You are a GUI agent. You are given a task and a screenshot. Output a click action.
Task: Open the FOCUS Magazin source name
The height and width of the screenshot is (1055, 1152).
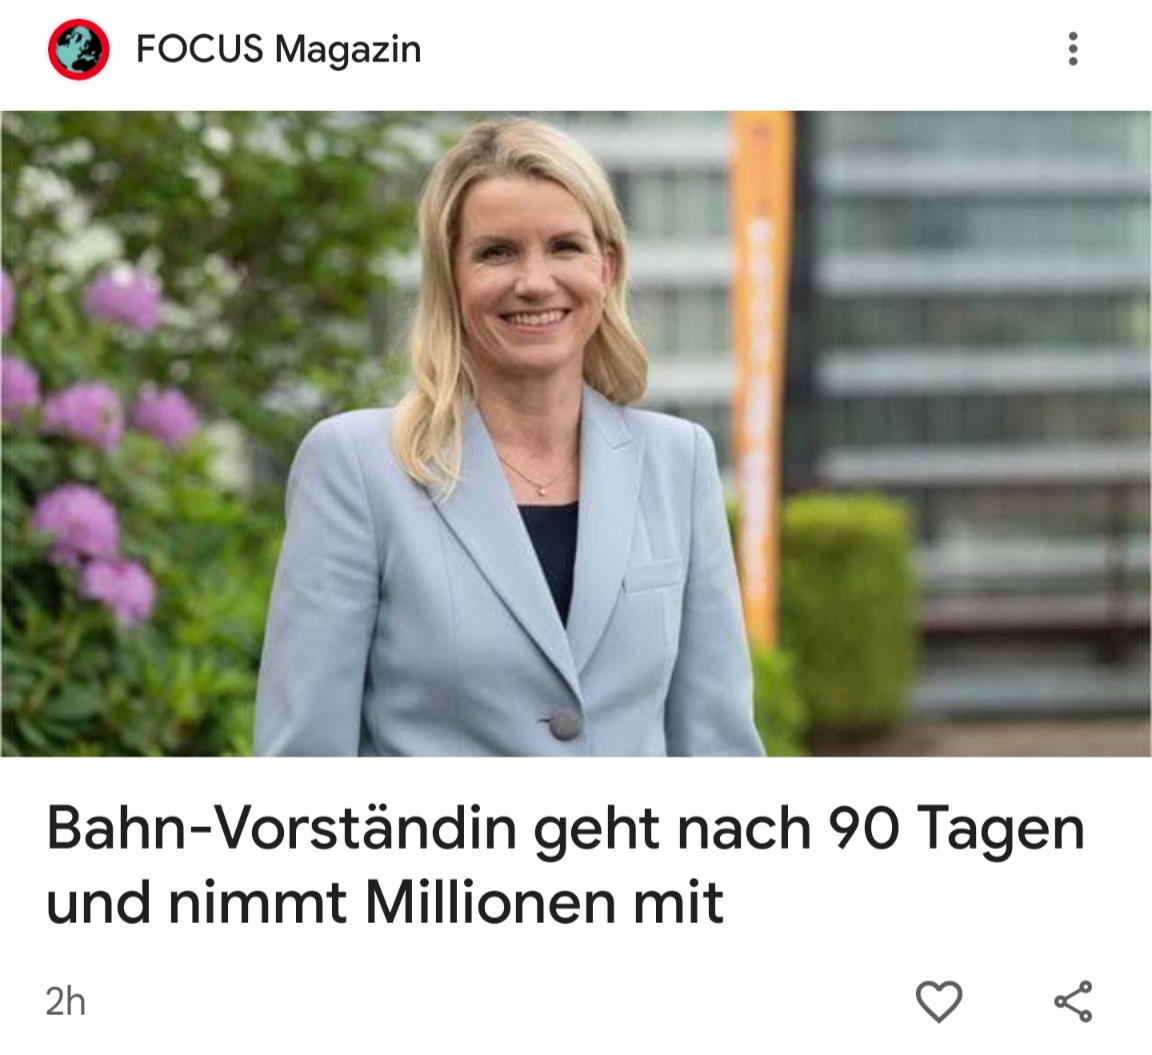tap(278, 50)
